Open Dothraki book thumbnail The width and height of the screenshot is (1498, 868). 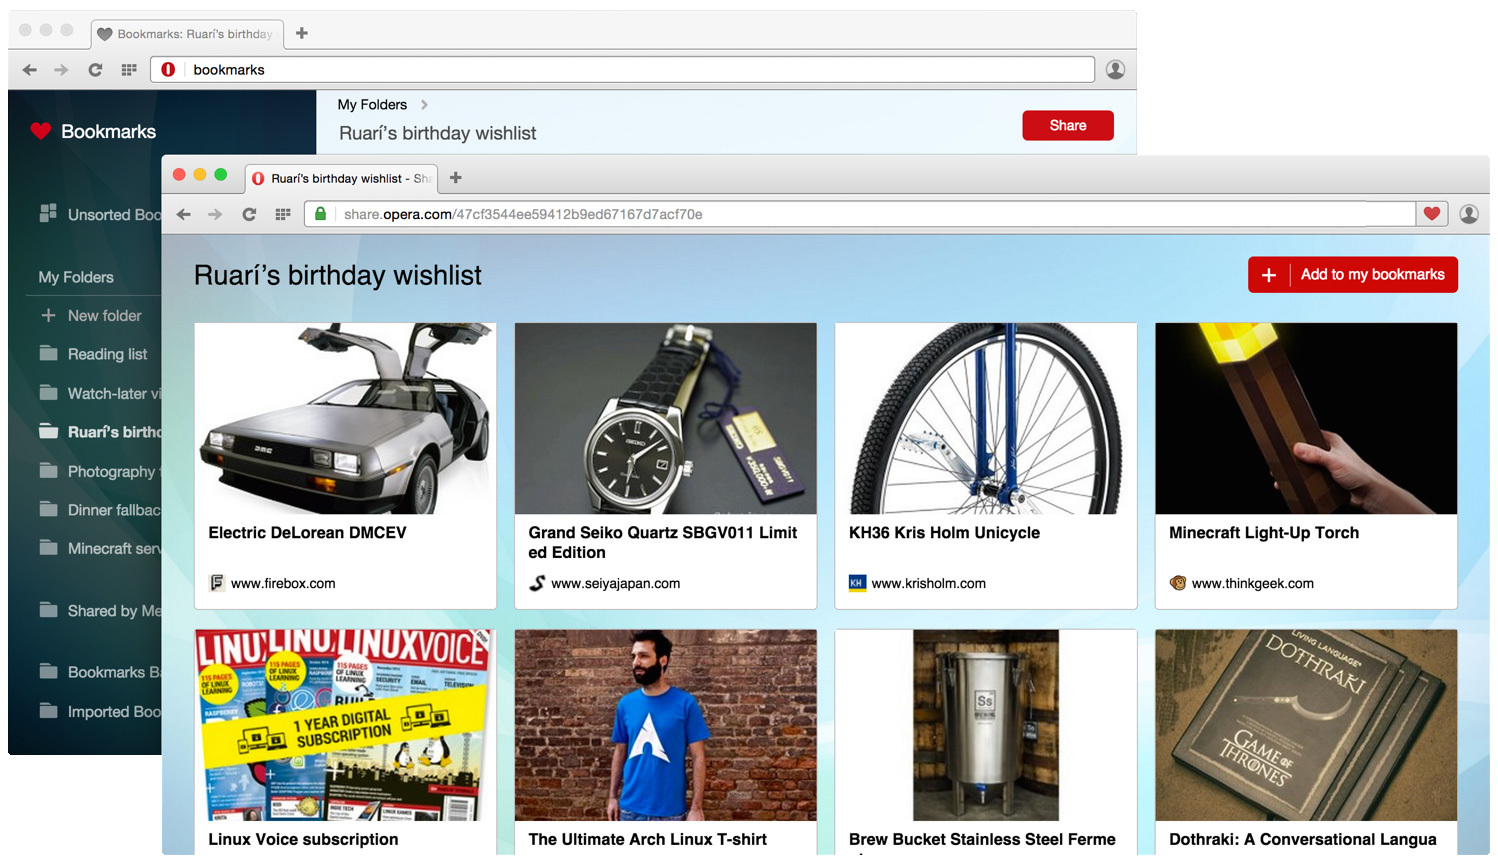[1306, 725]
